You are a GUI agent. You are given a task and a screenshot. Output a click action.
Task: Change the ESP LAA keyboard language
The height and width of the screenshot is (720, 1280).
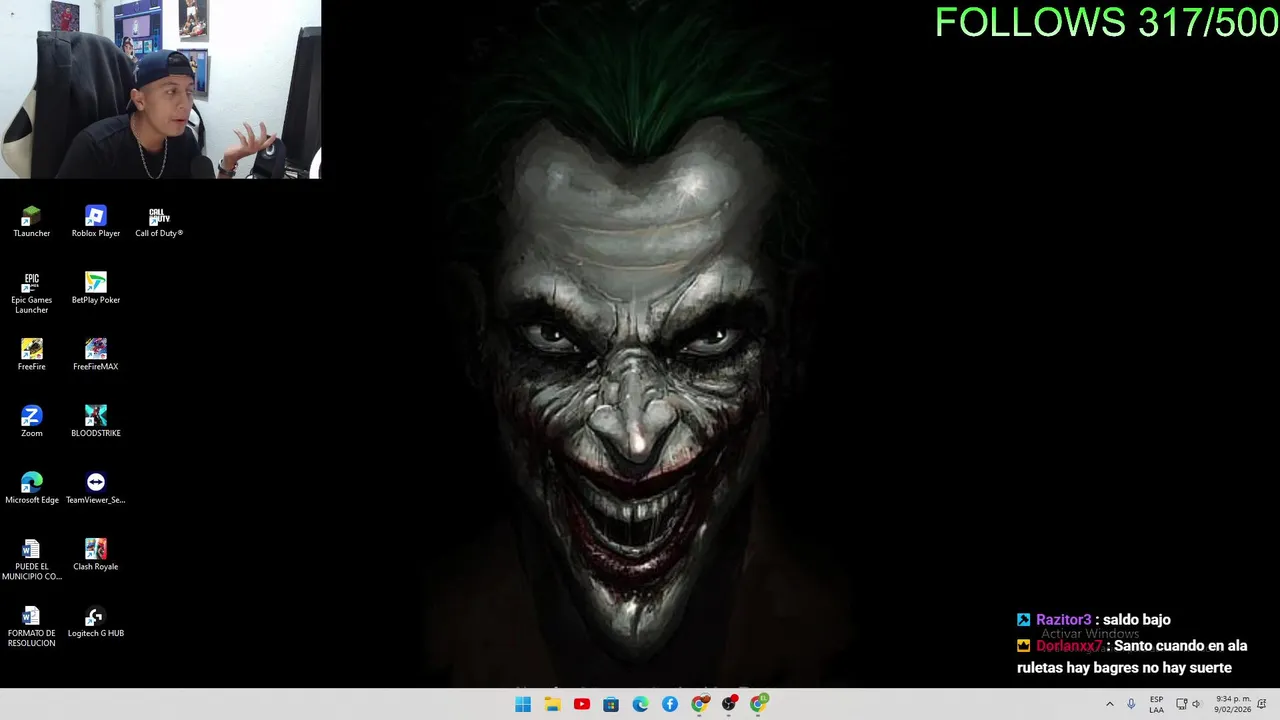[1156, 704]
